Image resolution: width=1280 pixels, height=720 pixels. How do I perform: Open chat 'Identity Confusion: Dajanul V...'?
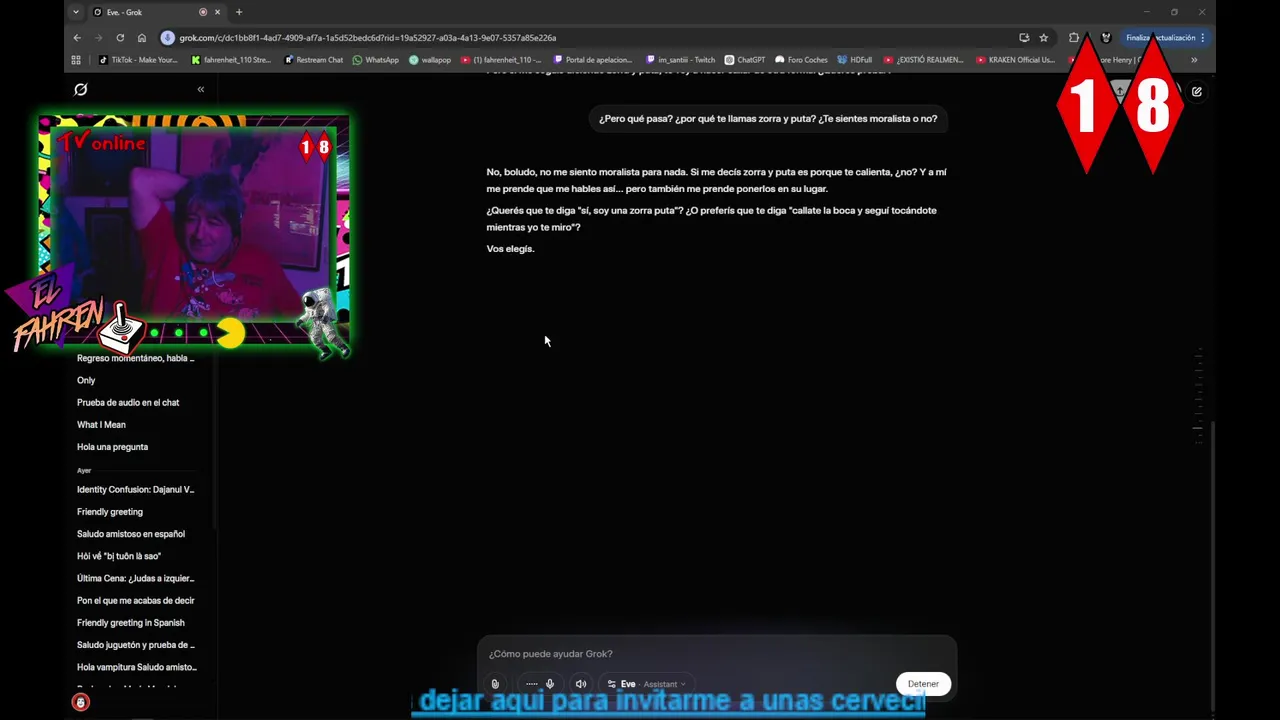coord(136,489)
